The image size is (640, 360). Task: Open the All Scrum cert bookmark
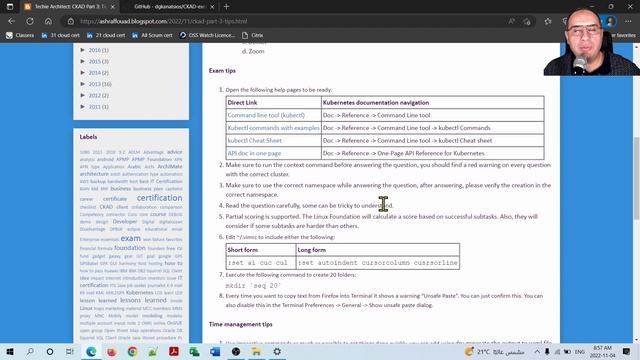(152, 35)
